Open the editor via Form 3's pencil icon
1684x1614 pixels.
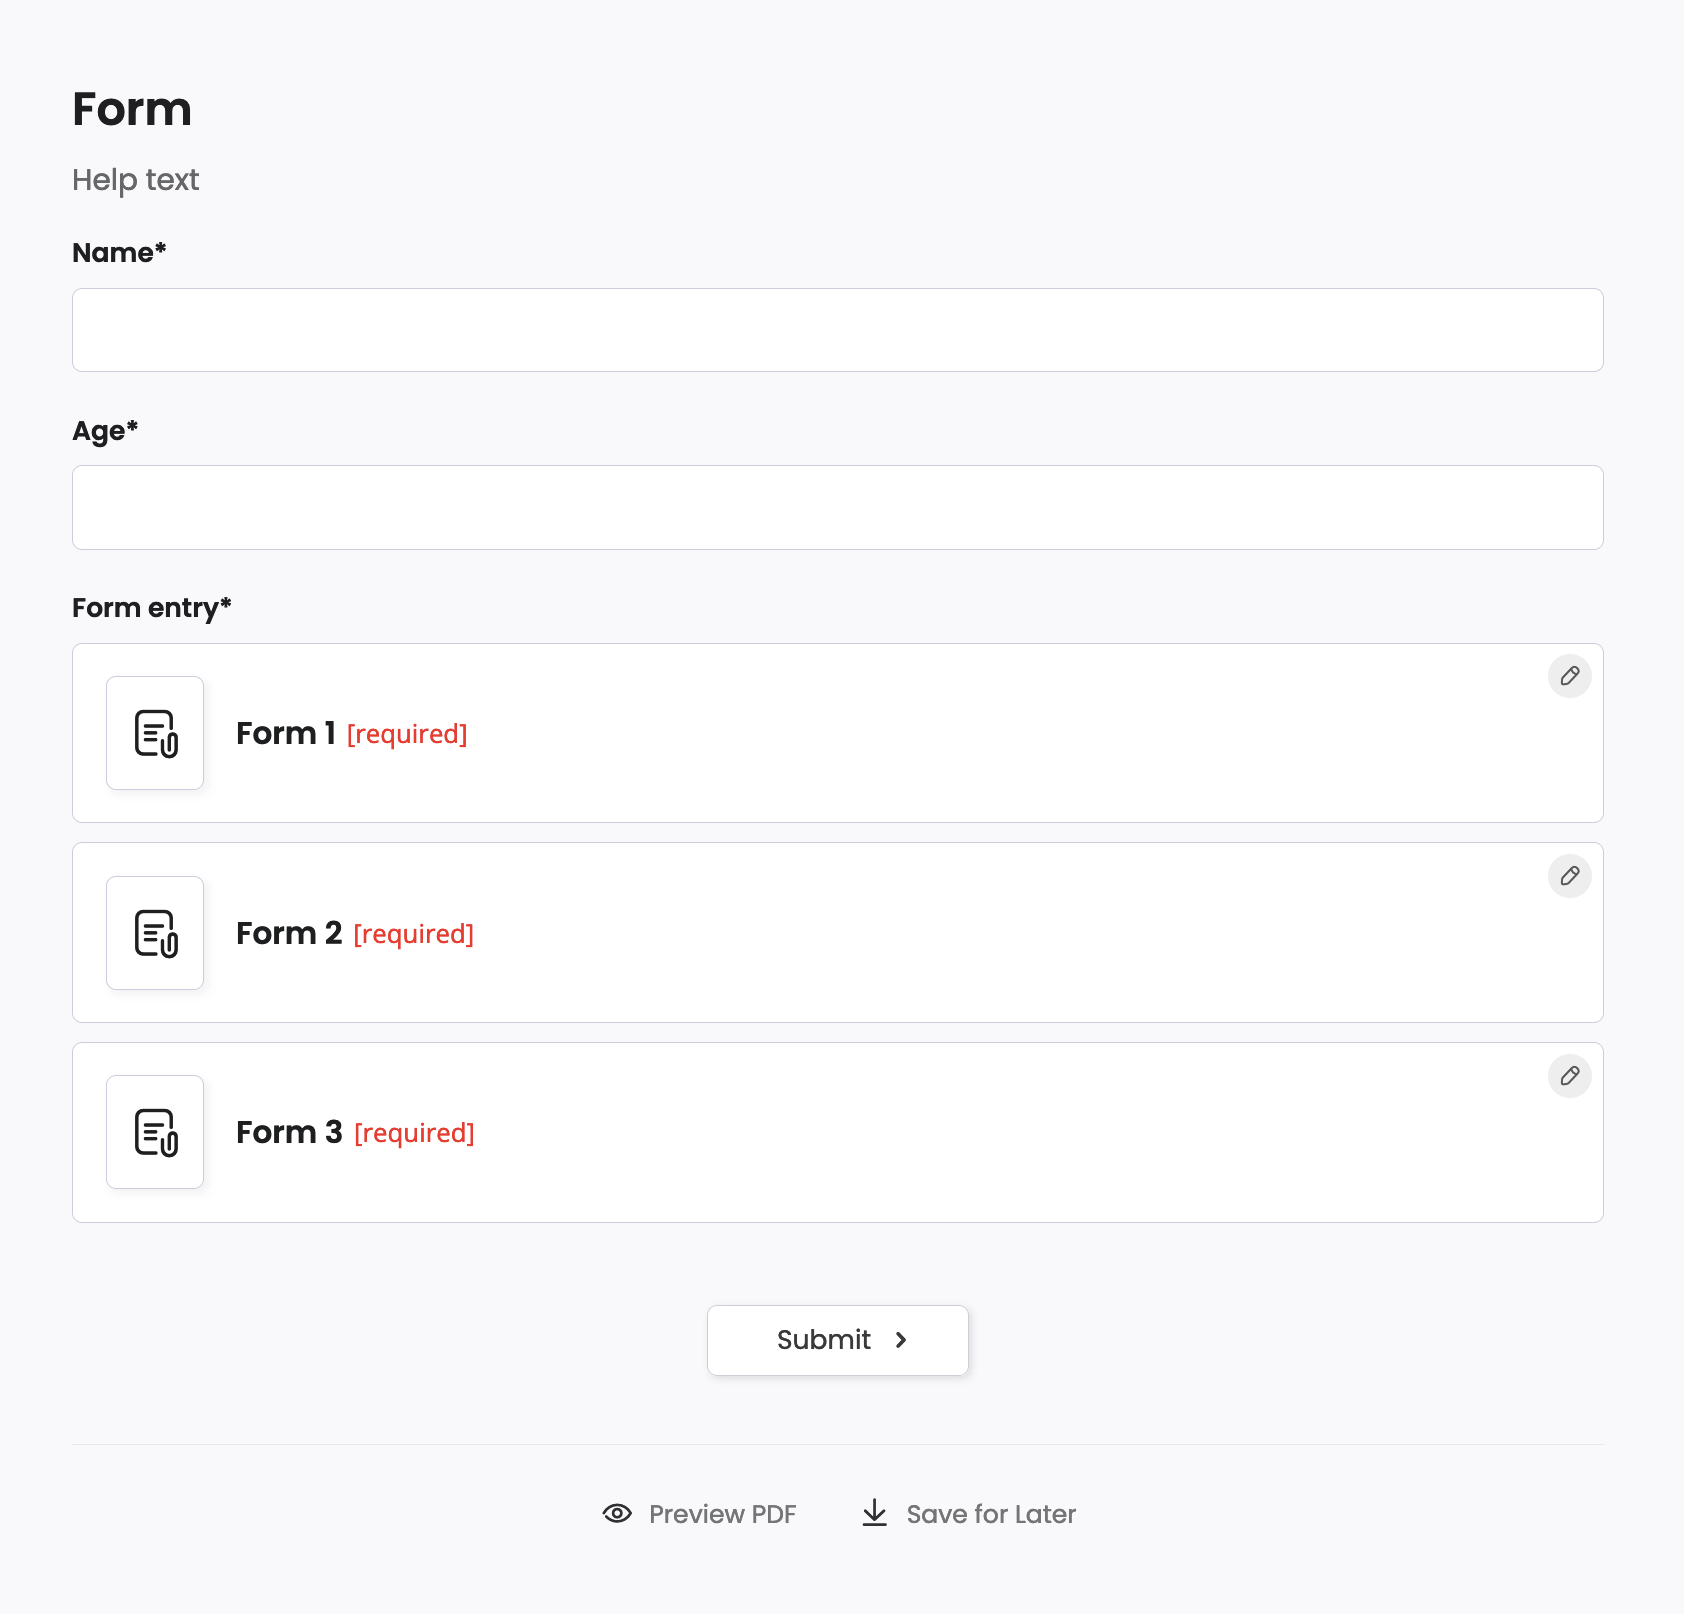(x=1569, y=1076)
